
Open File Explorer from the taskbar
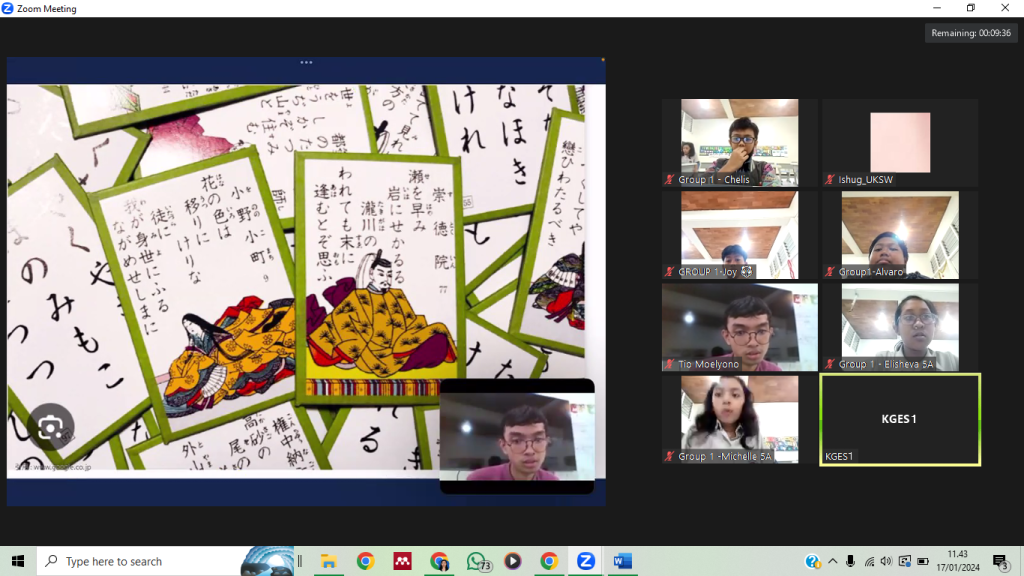(x=328, y=561)
